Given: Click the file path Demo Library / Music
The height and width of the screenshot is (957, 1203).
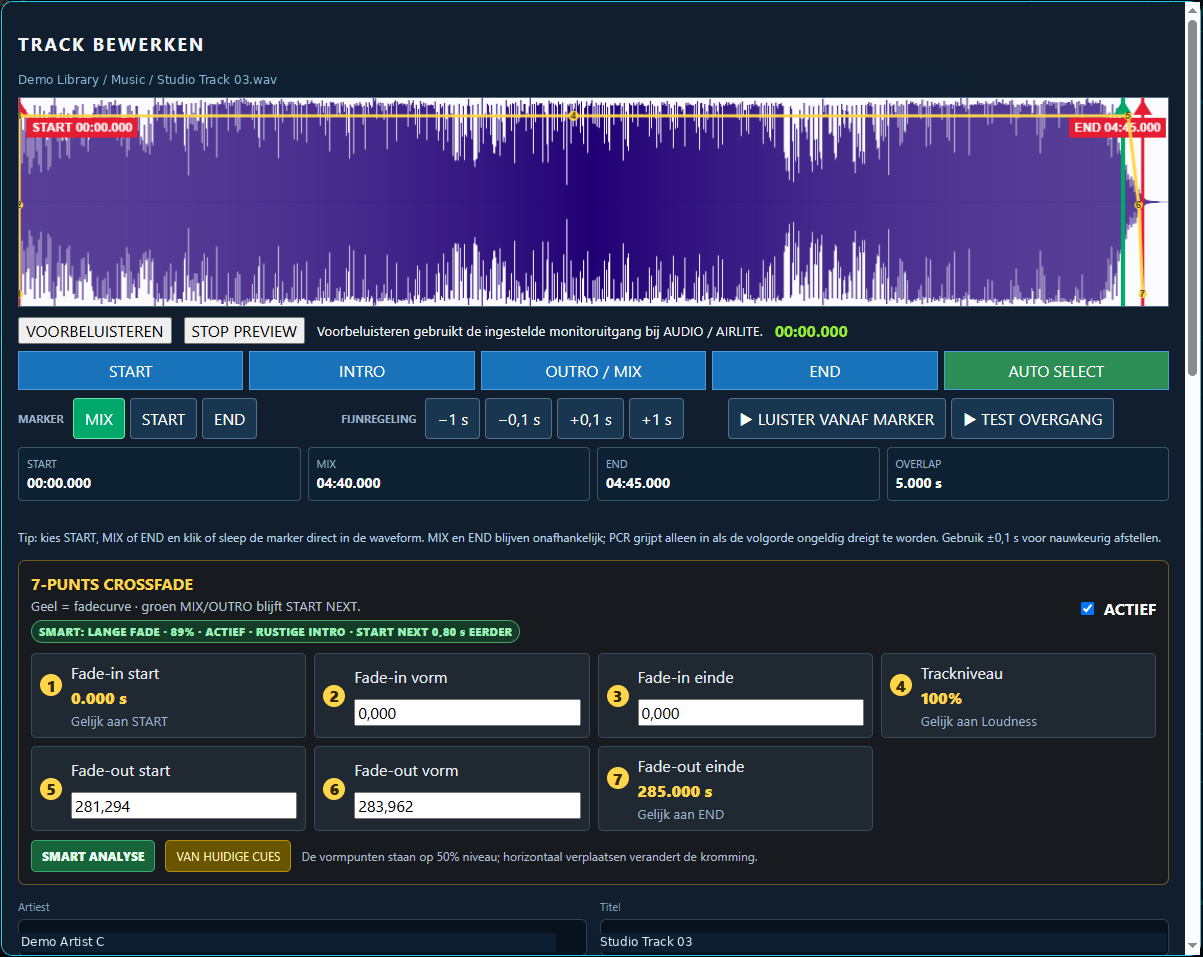Looking at the screenshot, I should [147, 79].
